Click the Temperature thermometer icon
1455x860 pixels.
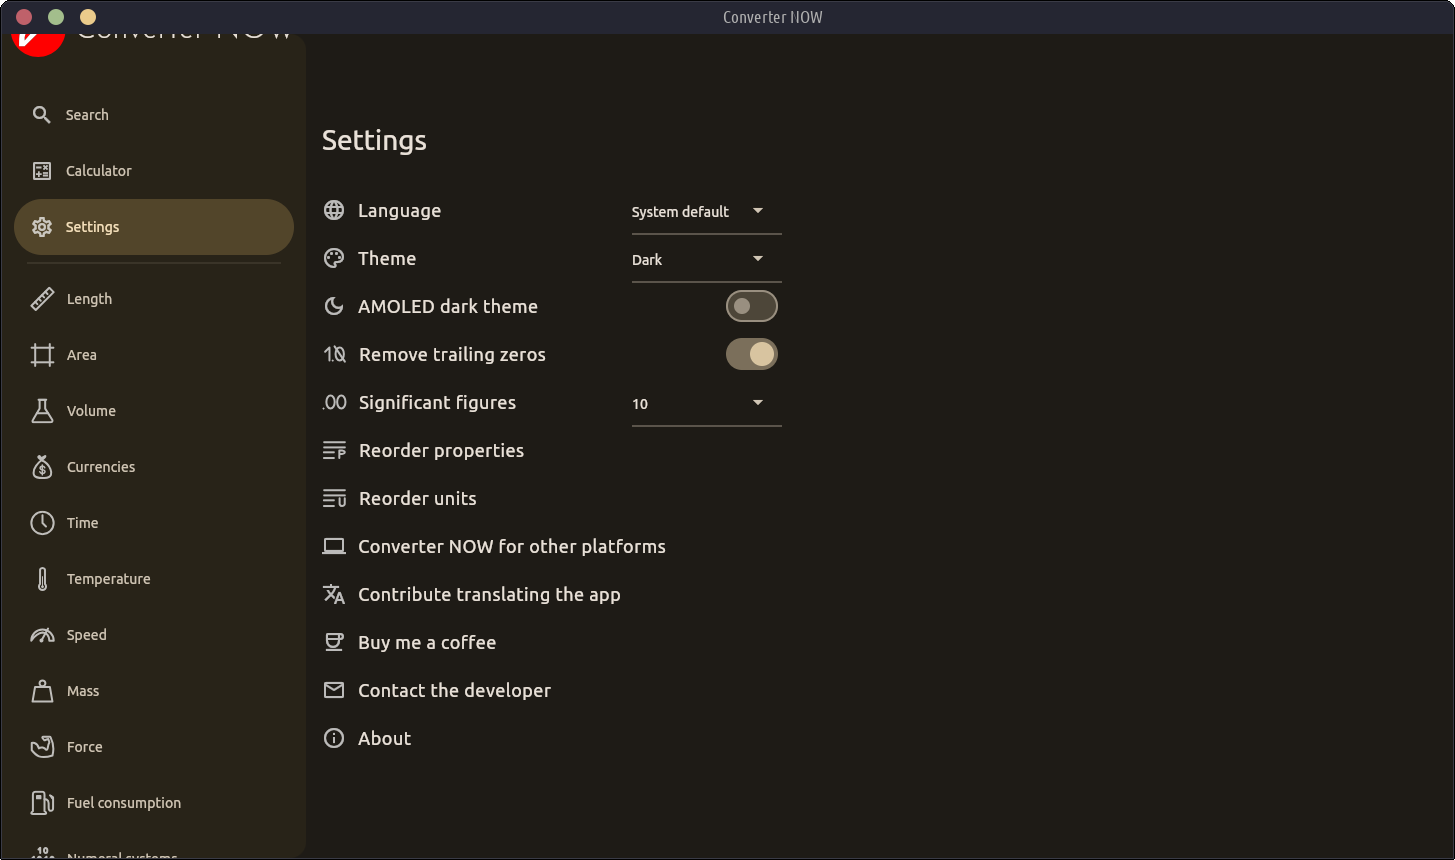coord(42,579)
